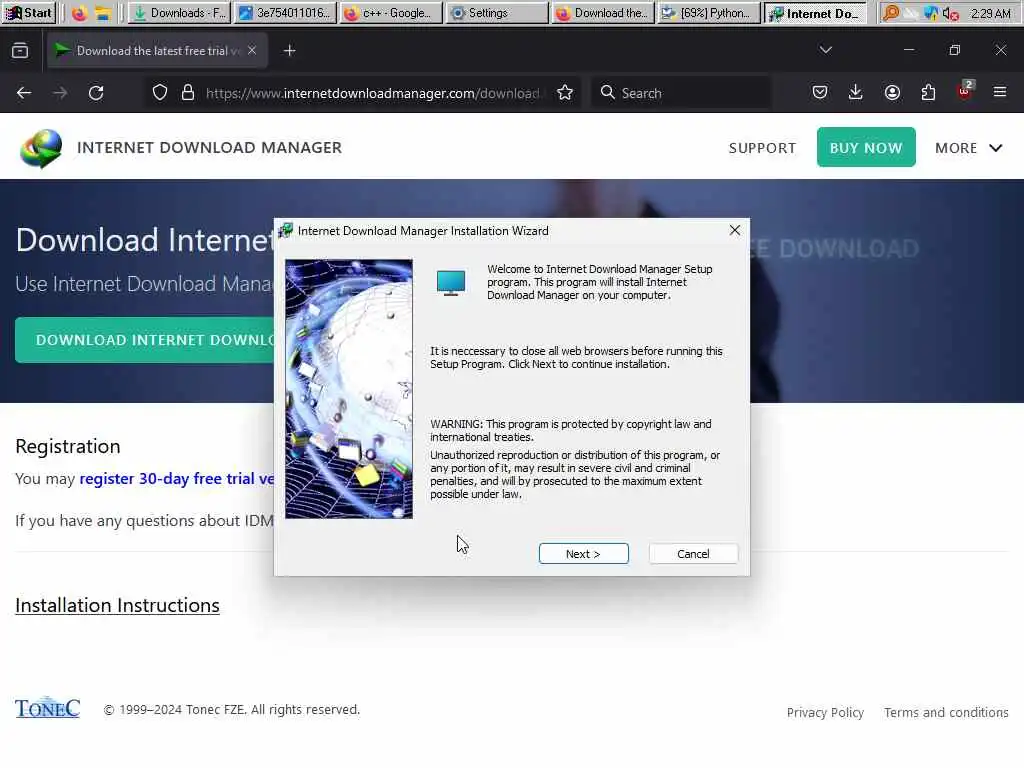Open the Start menu on the taskbar
This screenshot has height=768, width=1024.
pyautogui.click(x=29, y=12)
